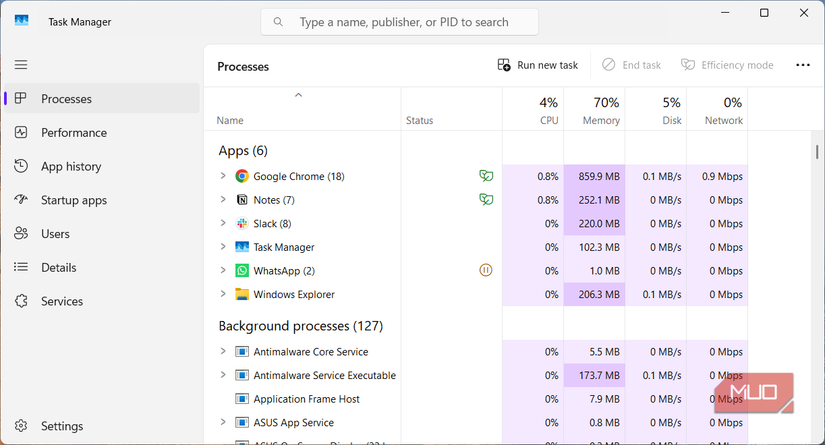Expand Antimalware Service Executable group
825x445 pixels.
[x=223, y=375]
